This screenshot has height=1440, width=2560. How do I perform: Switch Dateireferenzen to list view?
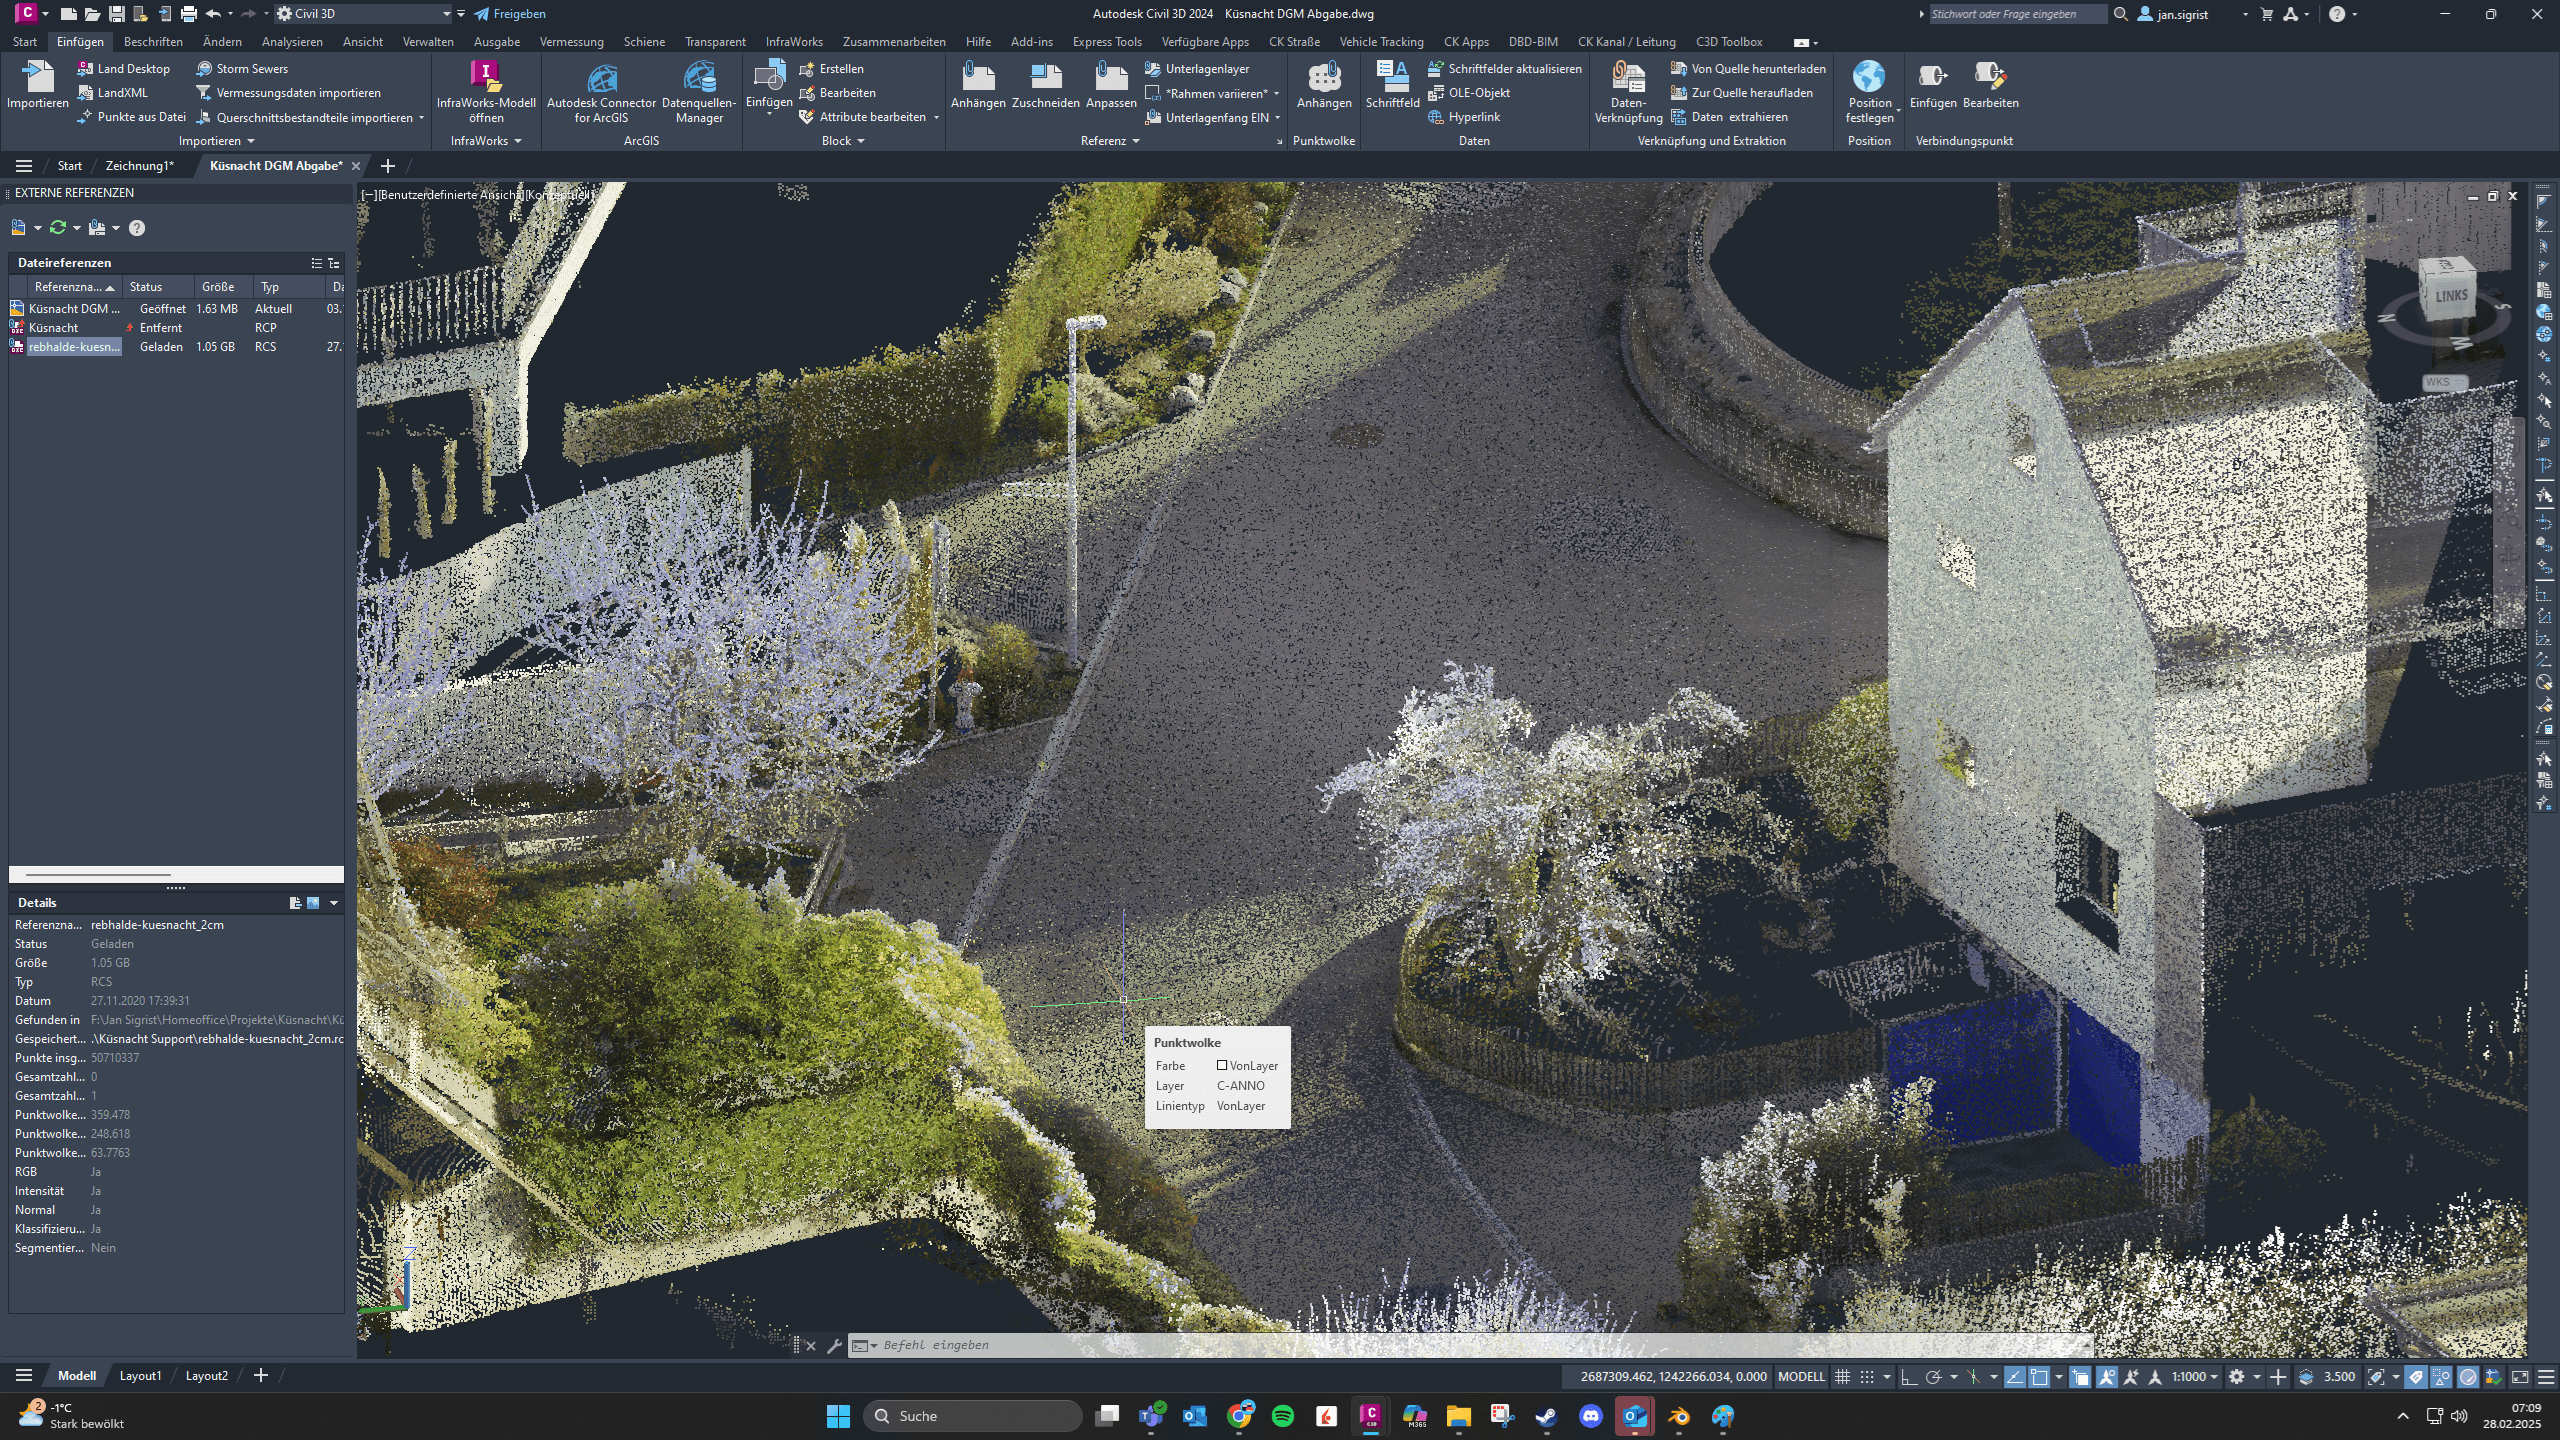pos(316,263)
